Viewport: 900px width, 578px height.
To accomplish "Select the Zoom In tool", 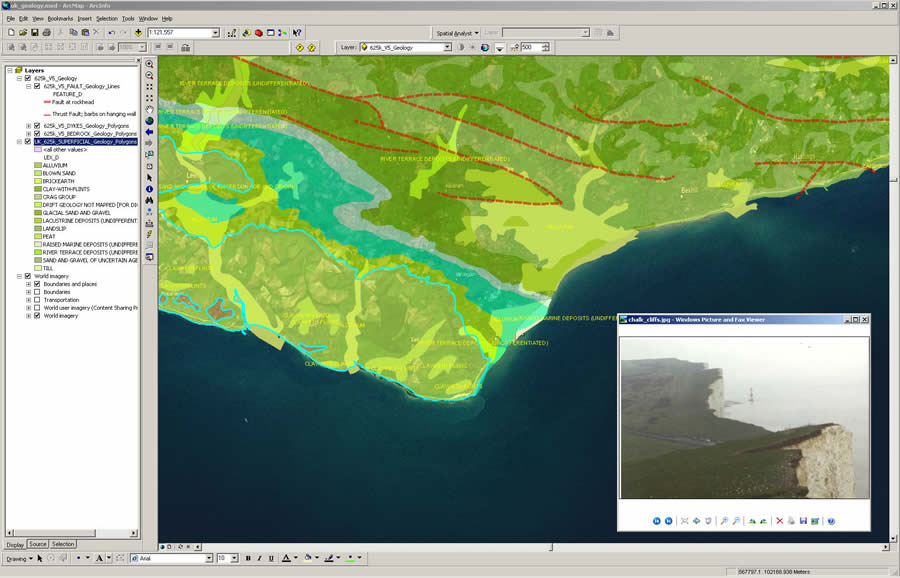I will pyautogui.click(x=149, y=64).
